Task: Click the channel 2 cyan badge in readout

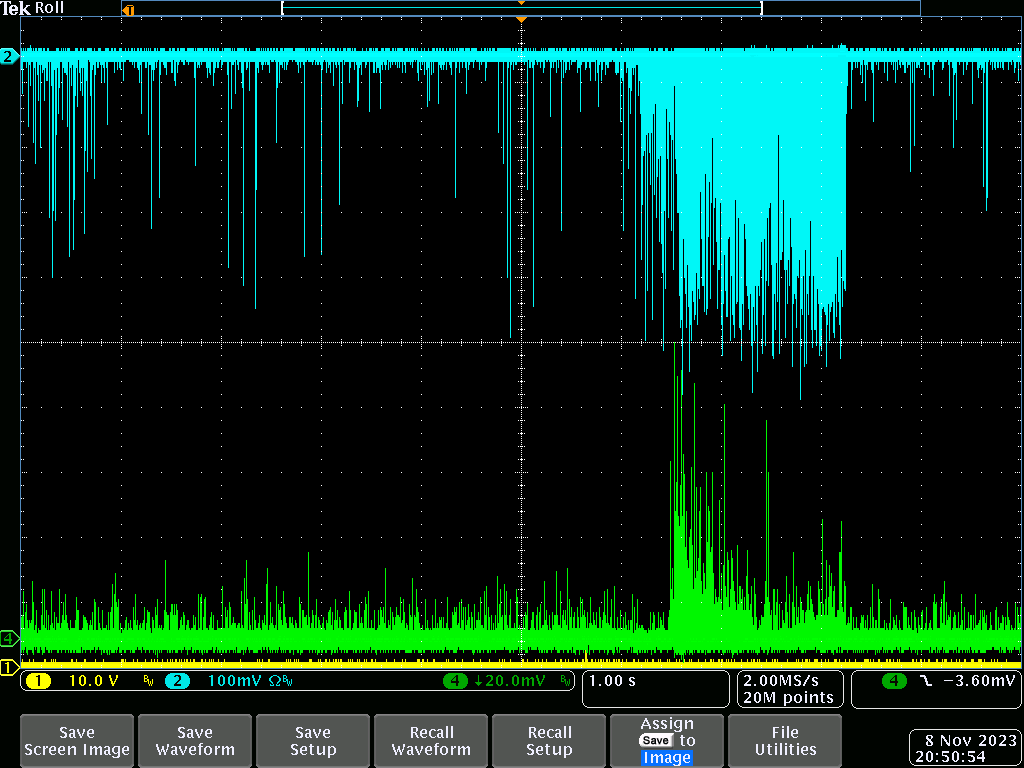Action: (x=177, y=681)
